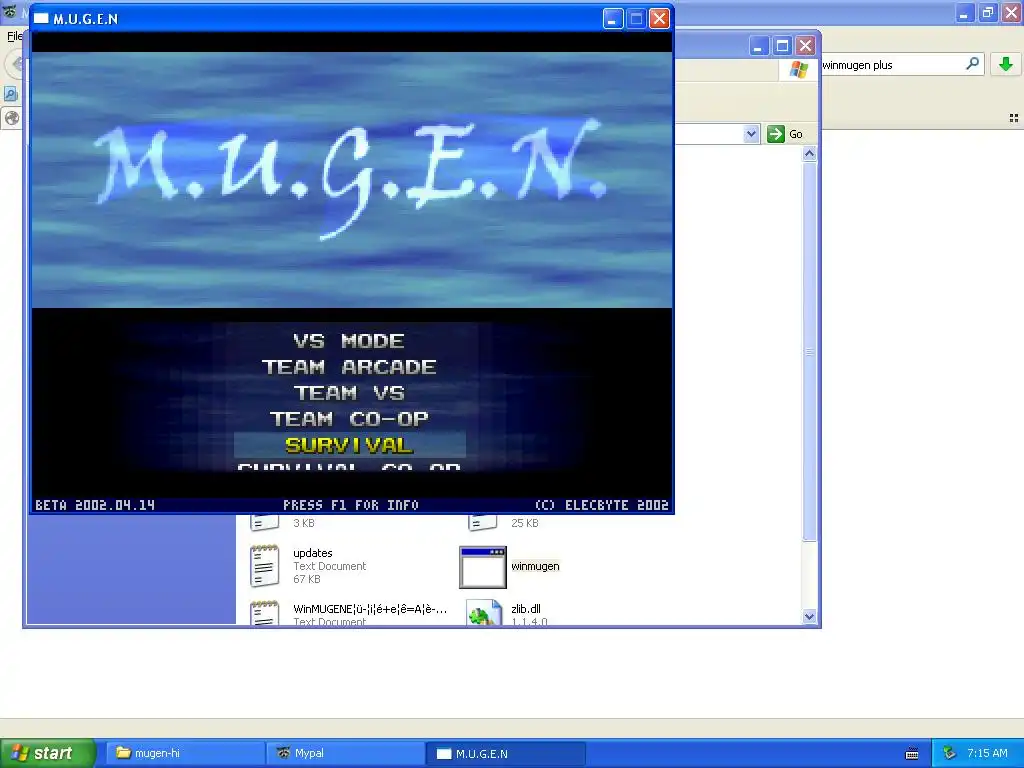Click the M.U.G.E.N taskbar button
Viewport: 1024px width, 768px height.
pos(505,753)
